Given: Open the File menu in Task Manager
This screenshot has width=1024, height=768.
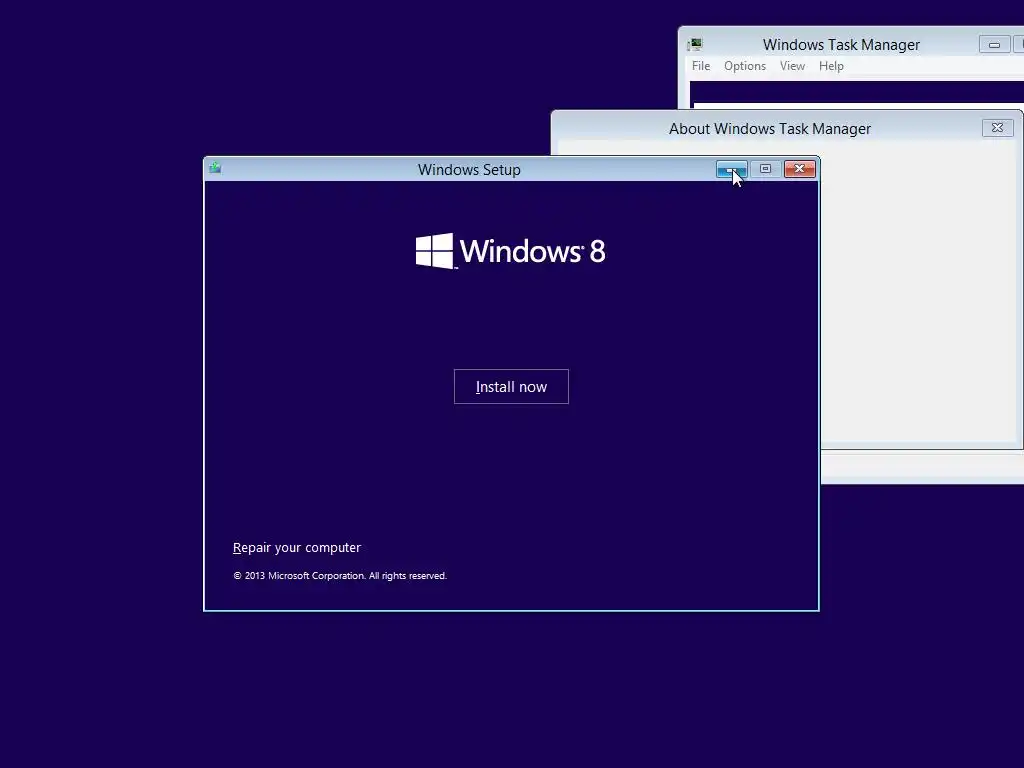Looking at the screenshot, I should [701, 66].
